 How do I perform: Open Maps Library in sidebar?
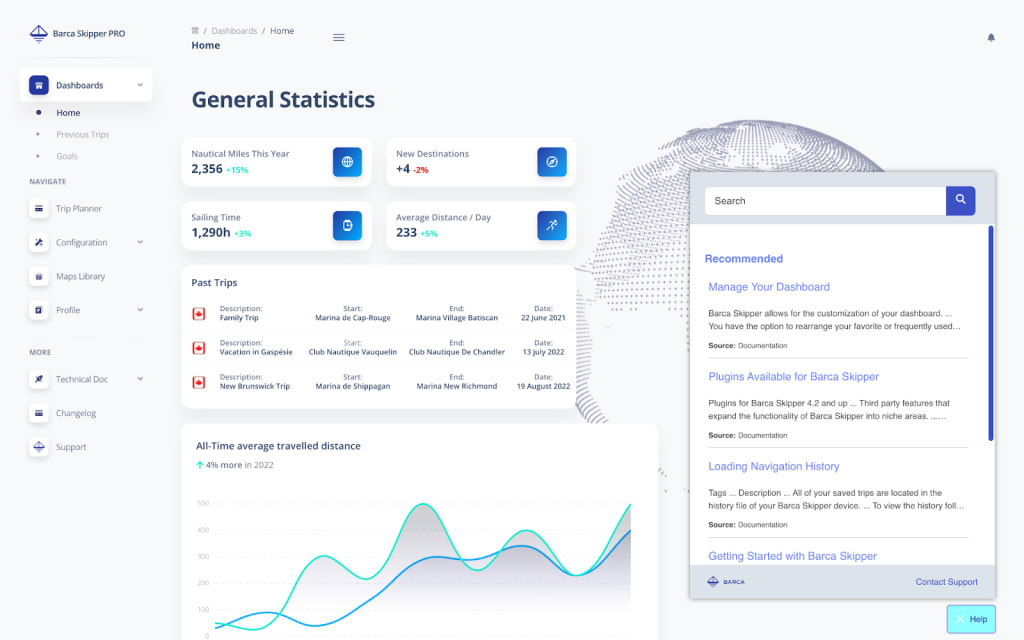[80, 277]
